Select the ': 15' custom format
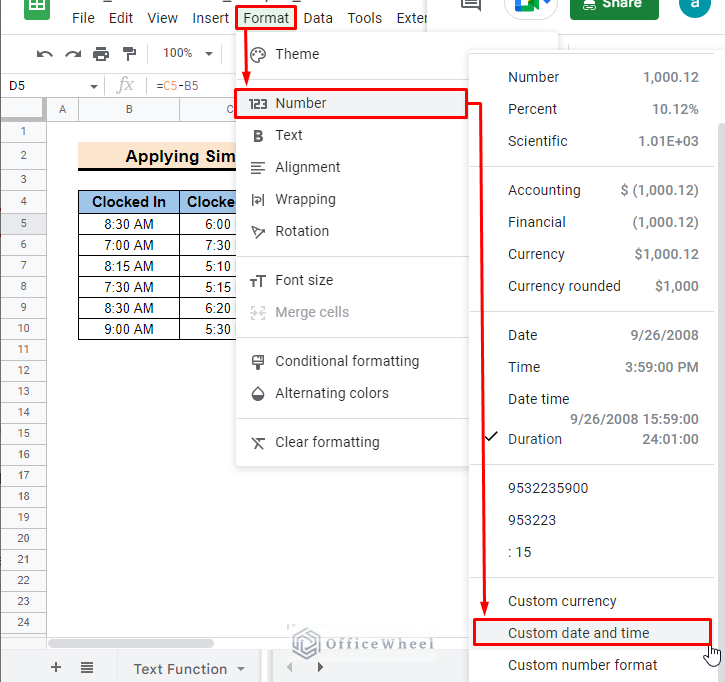 [x=592, y=552]
